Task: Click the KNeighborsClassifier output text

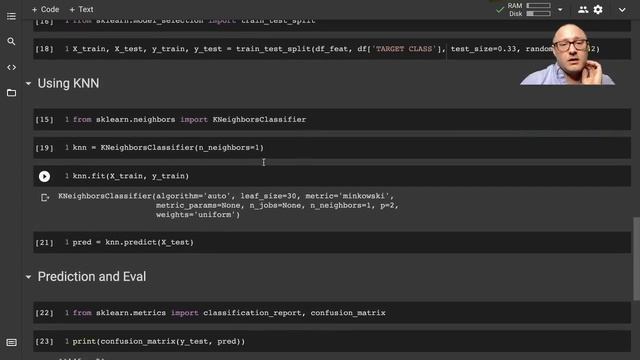Action: coord(229,205)
